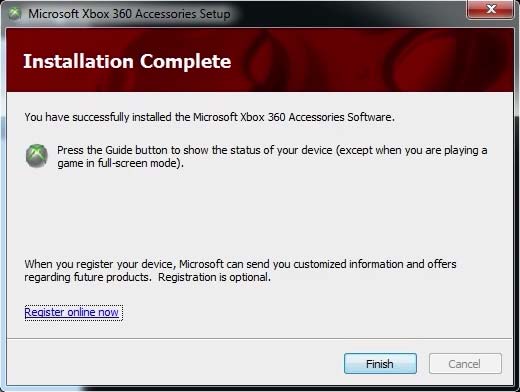Screen dimensions: 520x392
Task: Click the 'You have successfully installed' message
Action: pyautogui.click(x=209, y=117)
